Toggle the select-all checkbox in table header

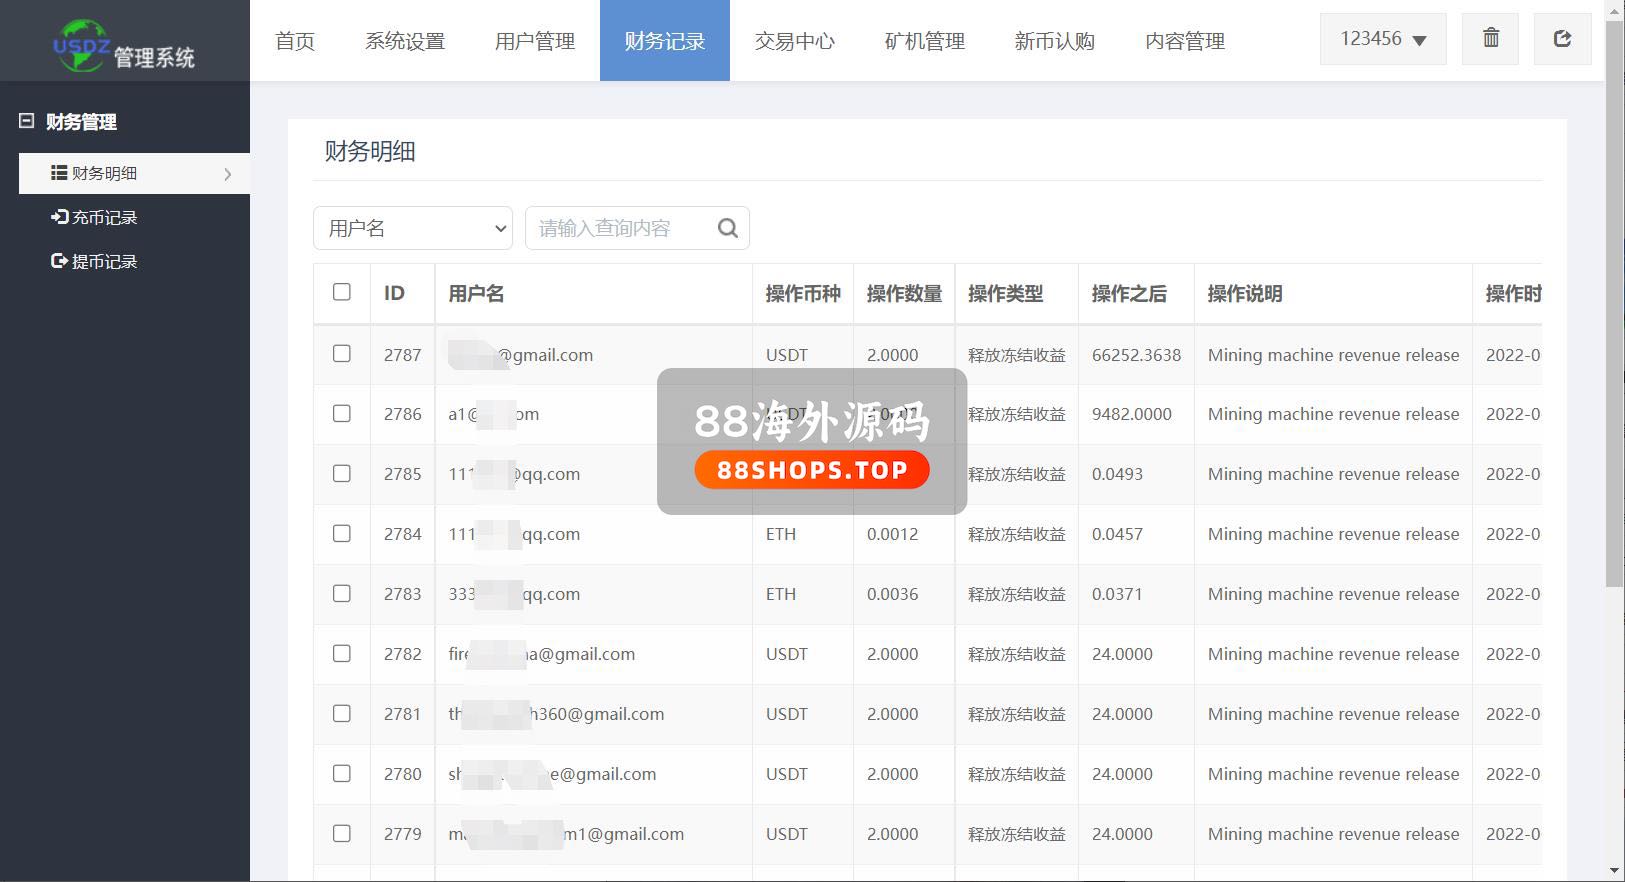click(342, 292)
